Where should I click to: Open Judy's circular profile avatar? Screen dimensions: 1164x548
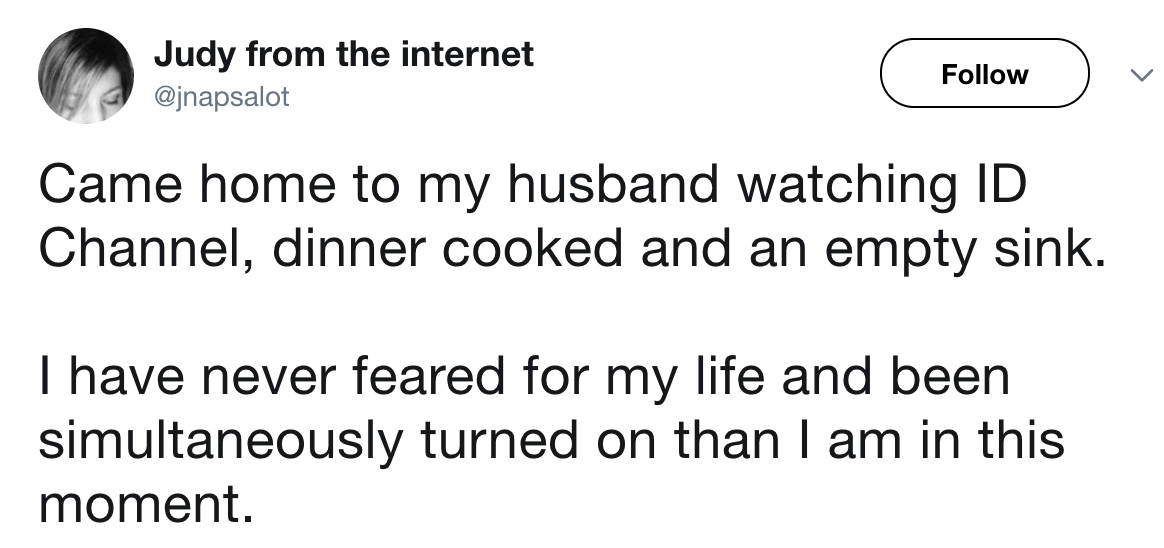click(x=86, y=76)
